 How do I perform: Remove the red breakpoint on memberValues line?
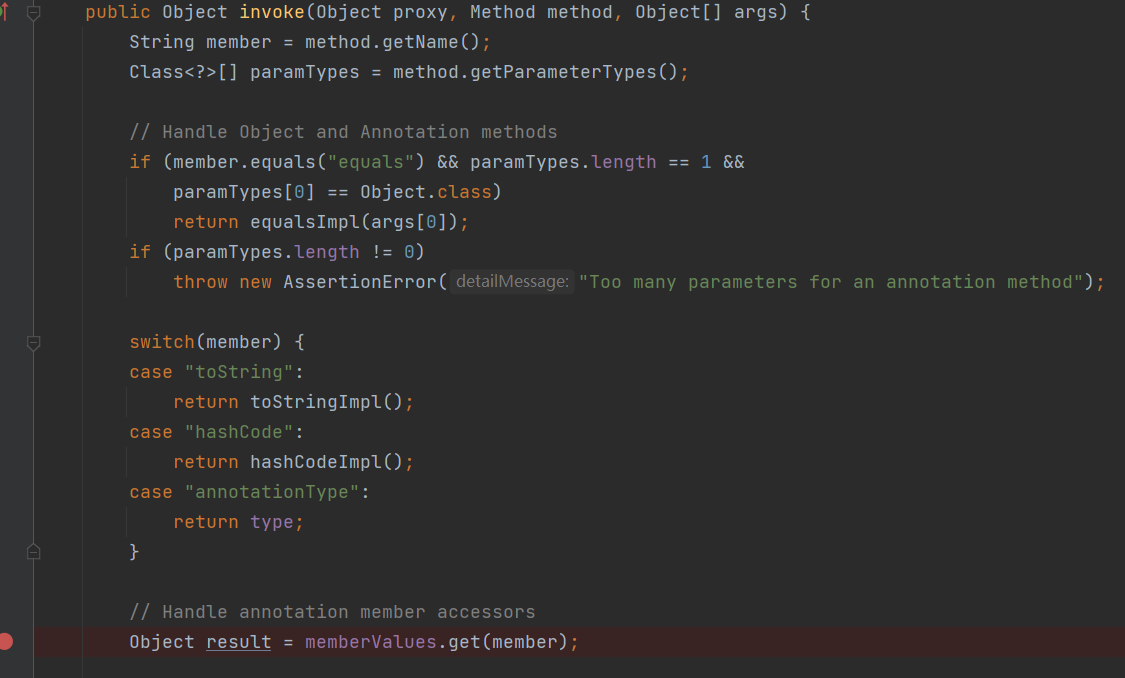[6, 642]
